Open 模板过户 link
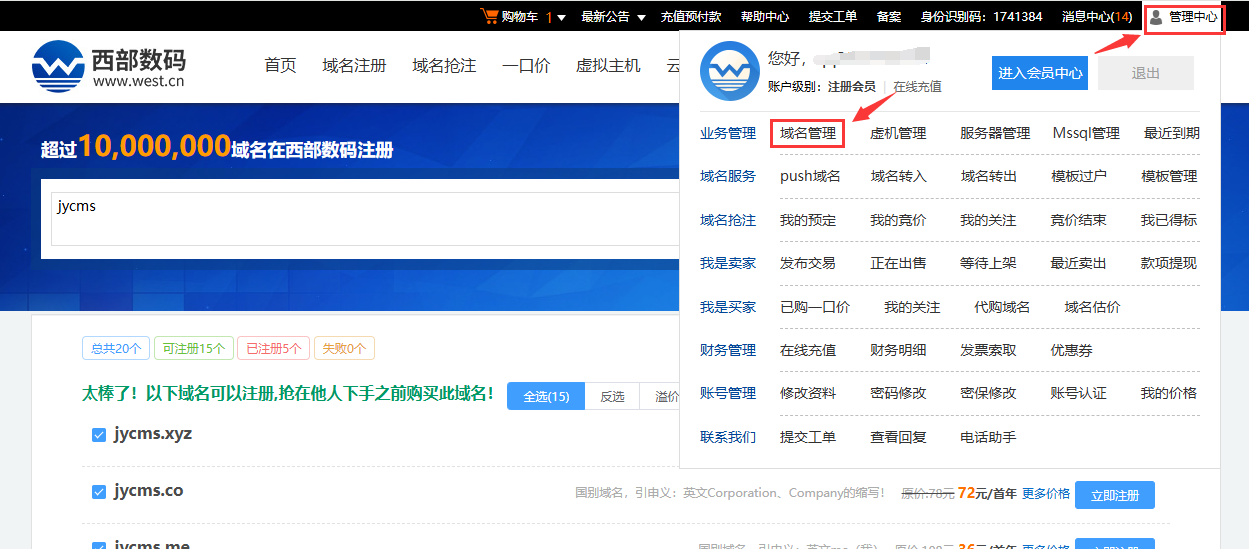The image size is (1249, 549). pyautogui.click(x=1078, y=176)
